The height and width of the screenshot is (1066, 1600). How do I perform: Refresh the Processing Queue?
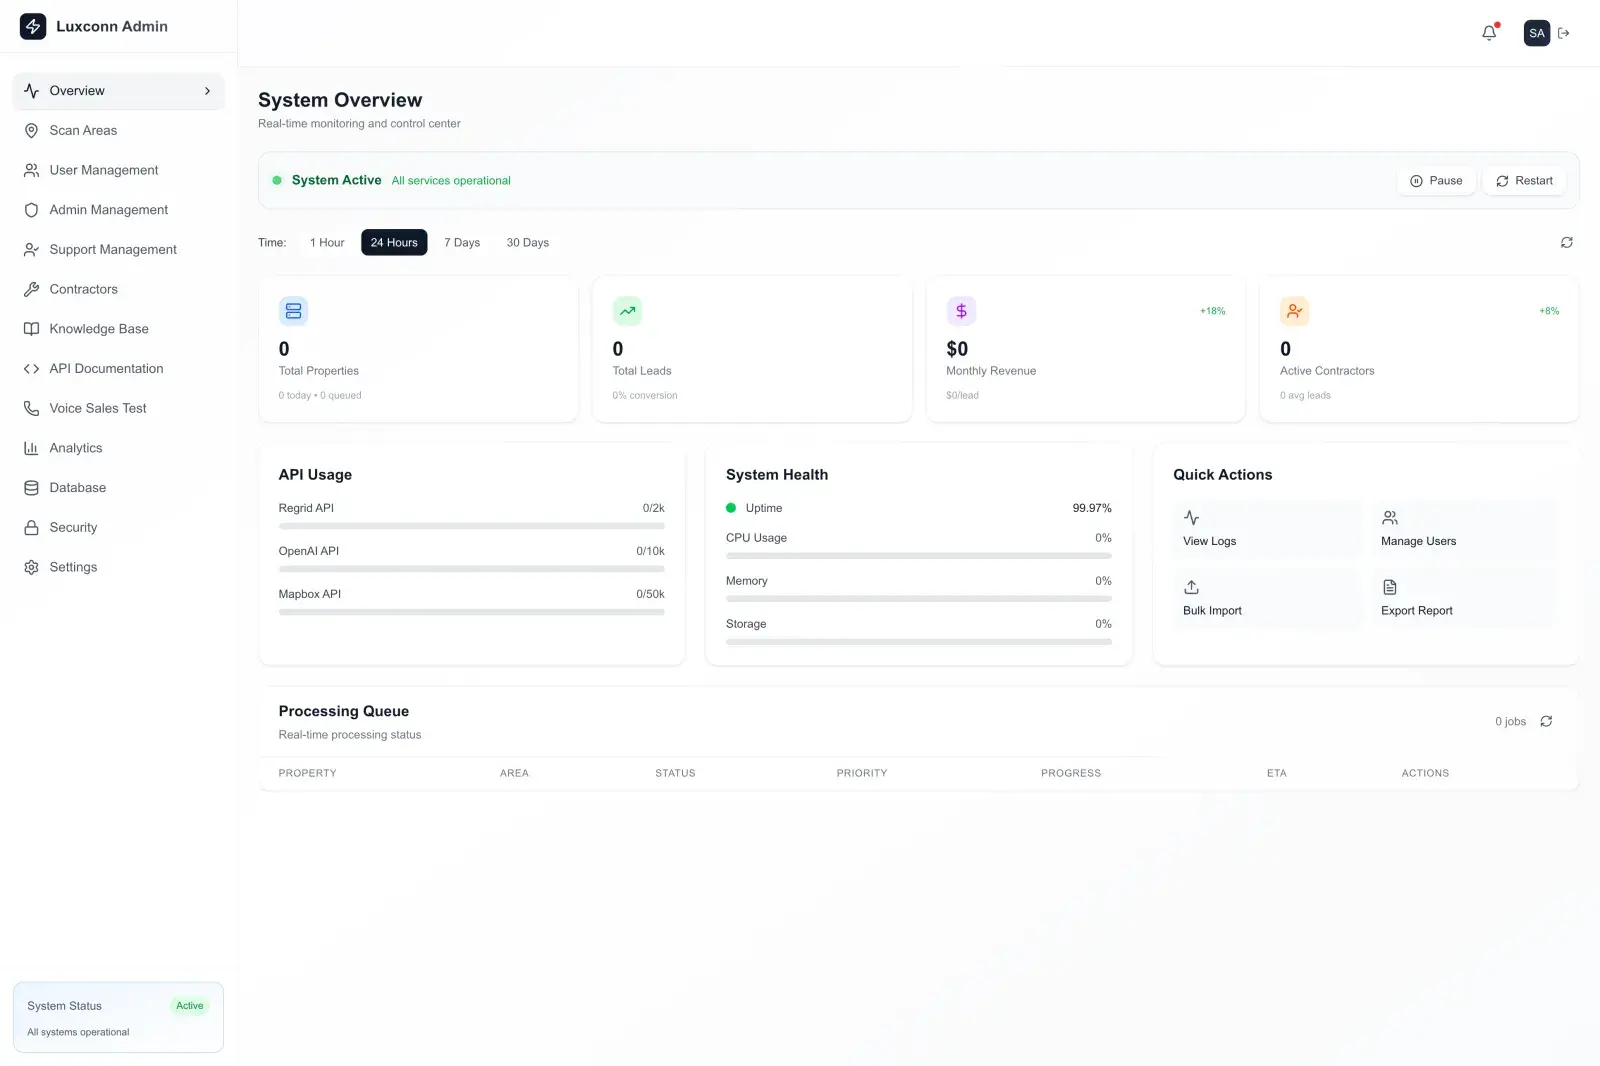(x=1546, y=722)
